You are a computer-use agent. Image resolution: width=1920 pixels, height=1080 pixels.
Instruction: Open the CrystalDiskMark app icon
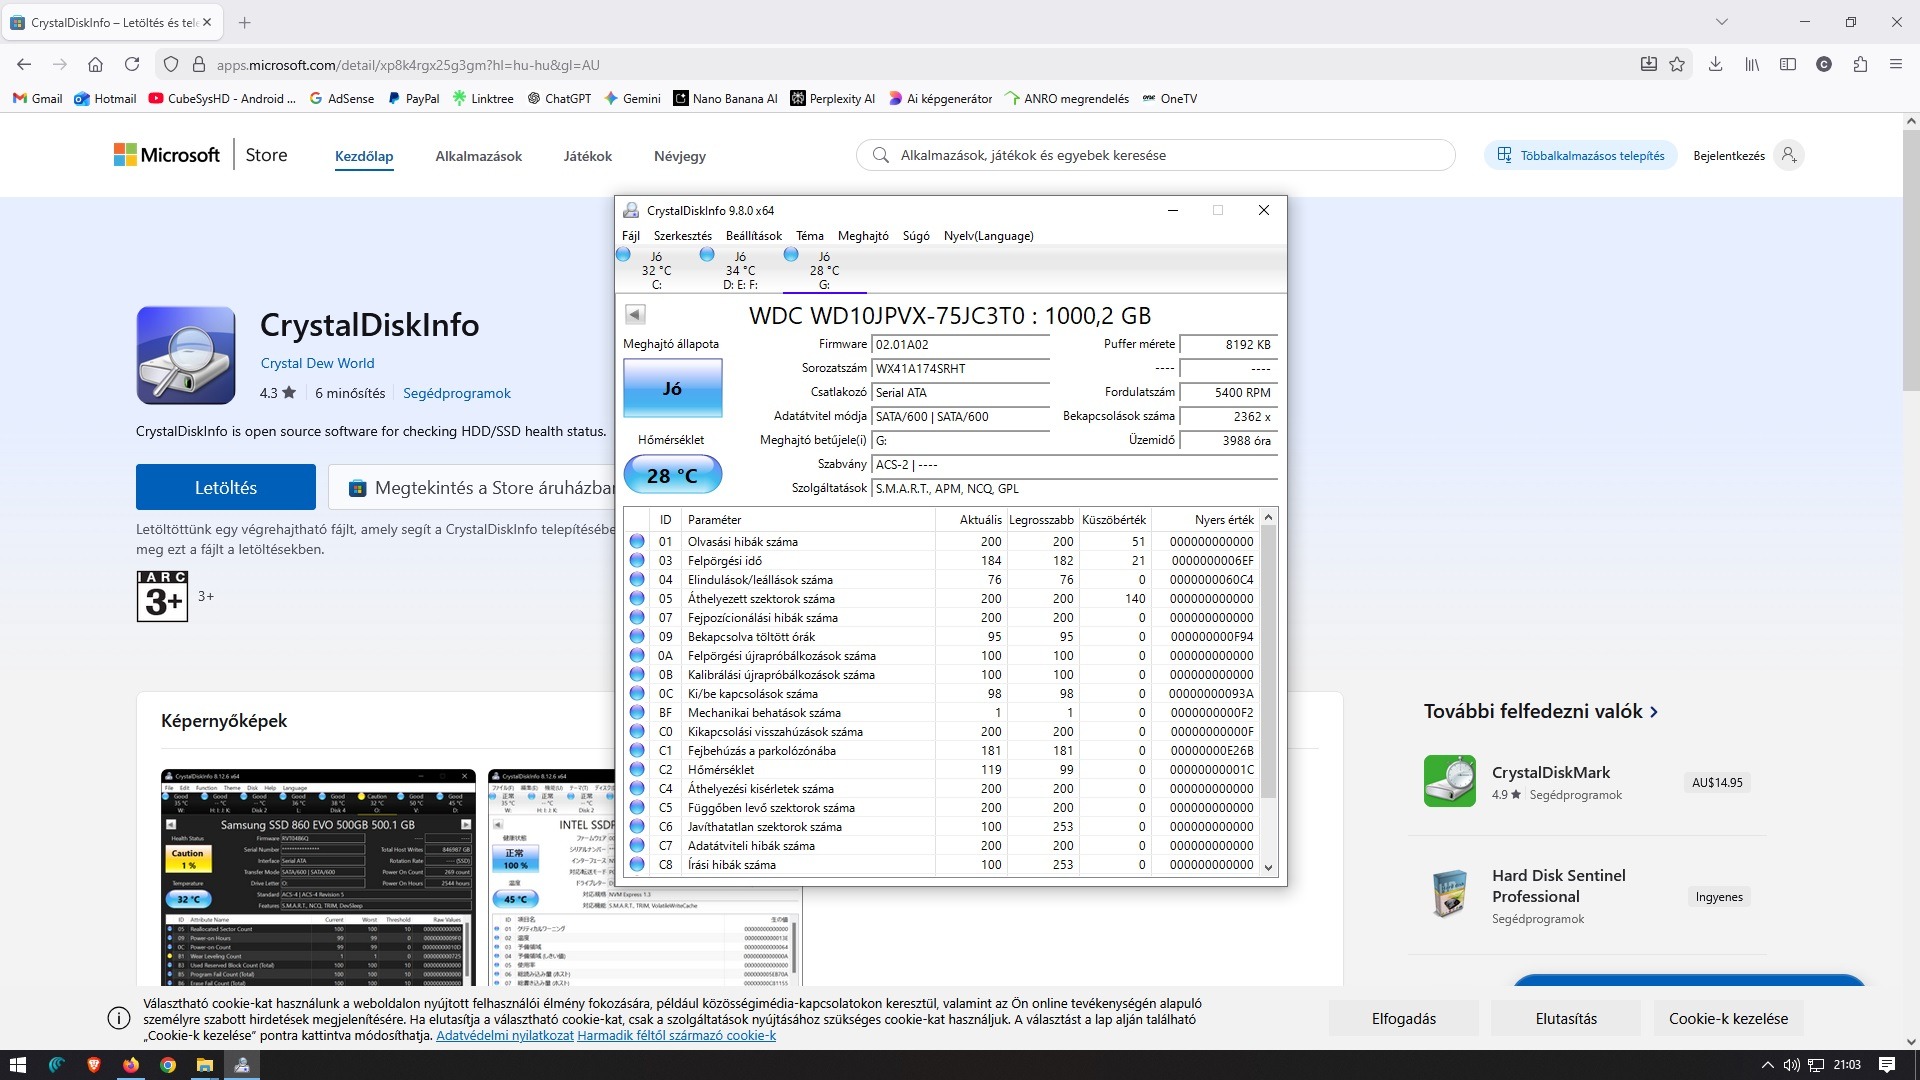coord(1449,781)
